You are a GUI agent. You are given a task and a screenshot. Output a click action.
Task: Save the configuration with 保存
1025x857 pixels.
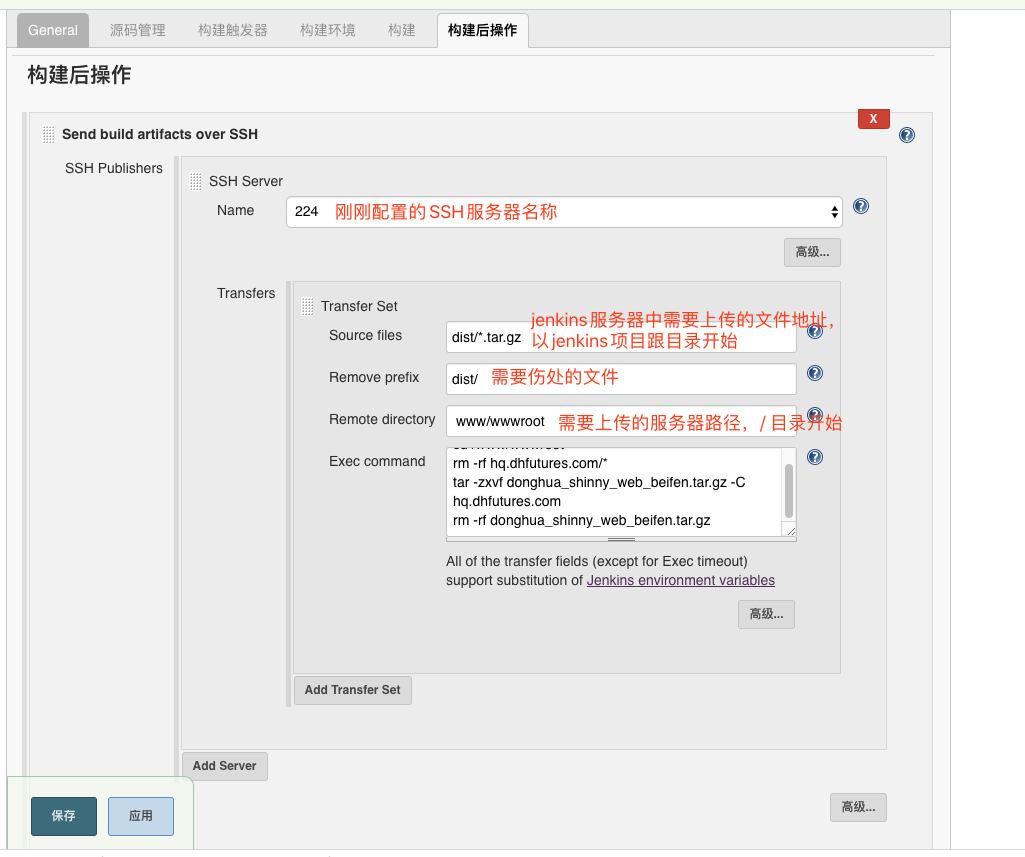(64, 816)
